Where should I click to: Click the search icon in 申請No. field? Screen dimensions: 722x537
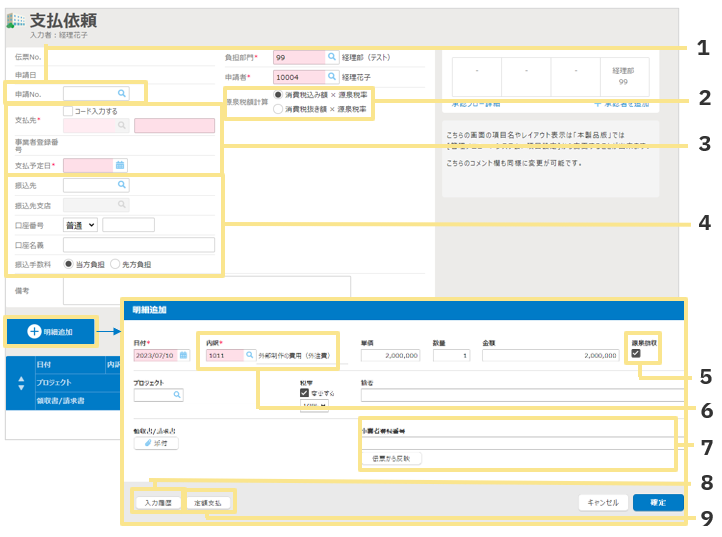122,93
